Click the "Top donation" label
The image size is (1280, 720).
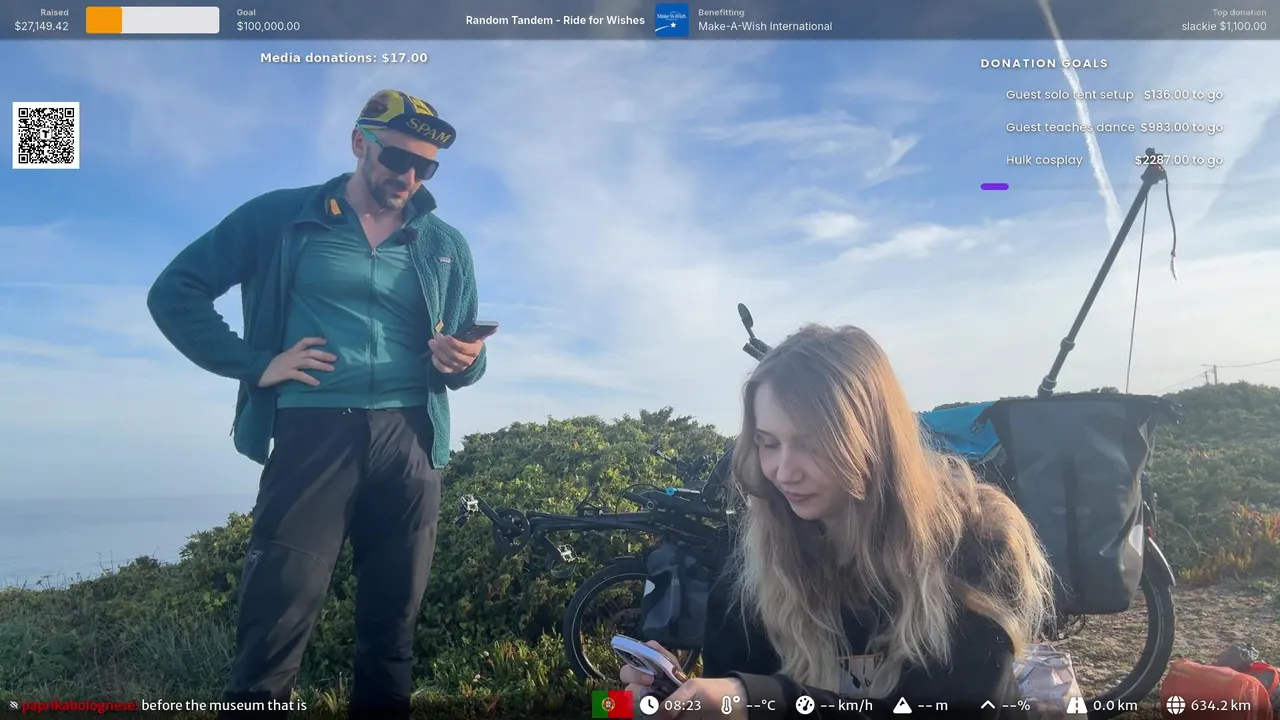coord(1240,12)
